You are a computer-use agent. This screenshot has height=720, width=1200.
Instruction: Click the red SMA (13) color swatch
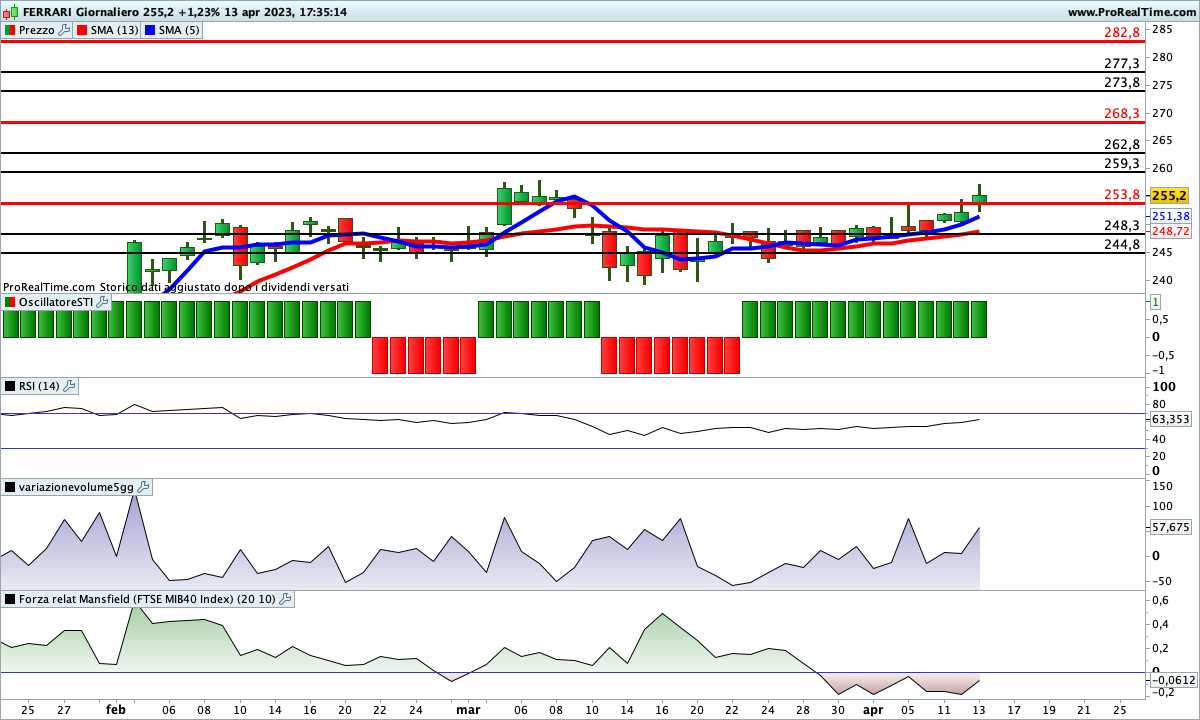[82, 30]
